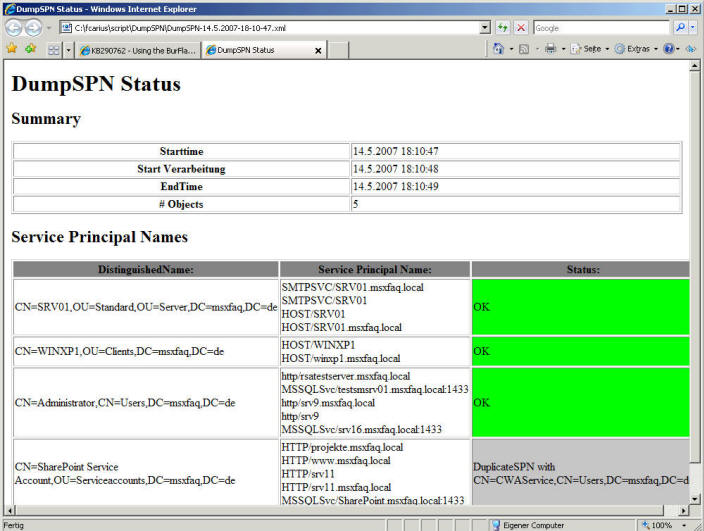Expand the Print options dropdown arrow
The height and width of the screenshot is (531, 704).
pos(563,48)
